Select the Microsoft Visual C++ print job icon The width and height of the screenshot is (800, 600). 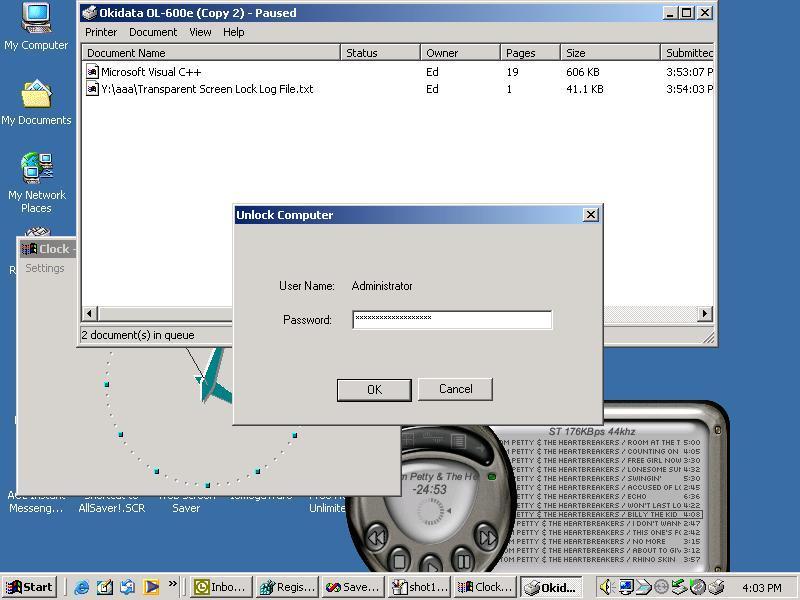[92, 72]
